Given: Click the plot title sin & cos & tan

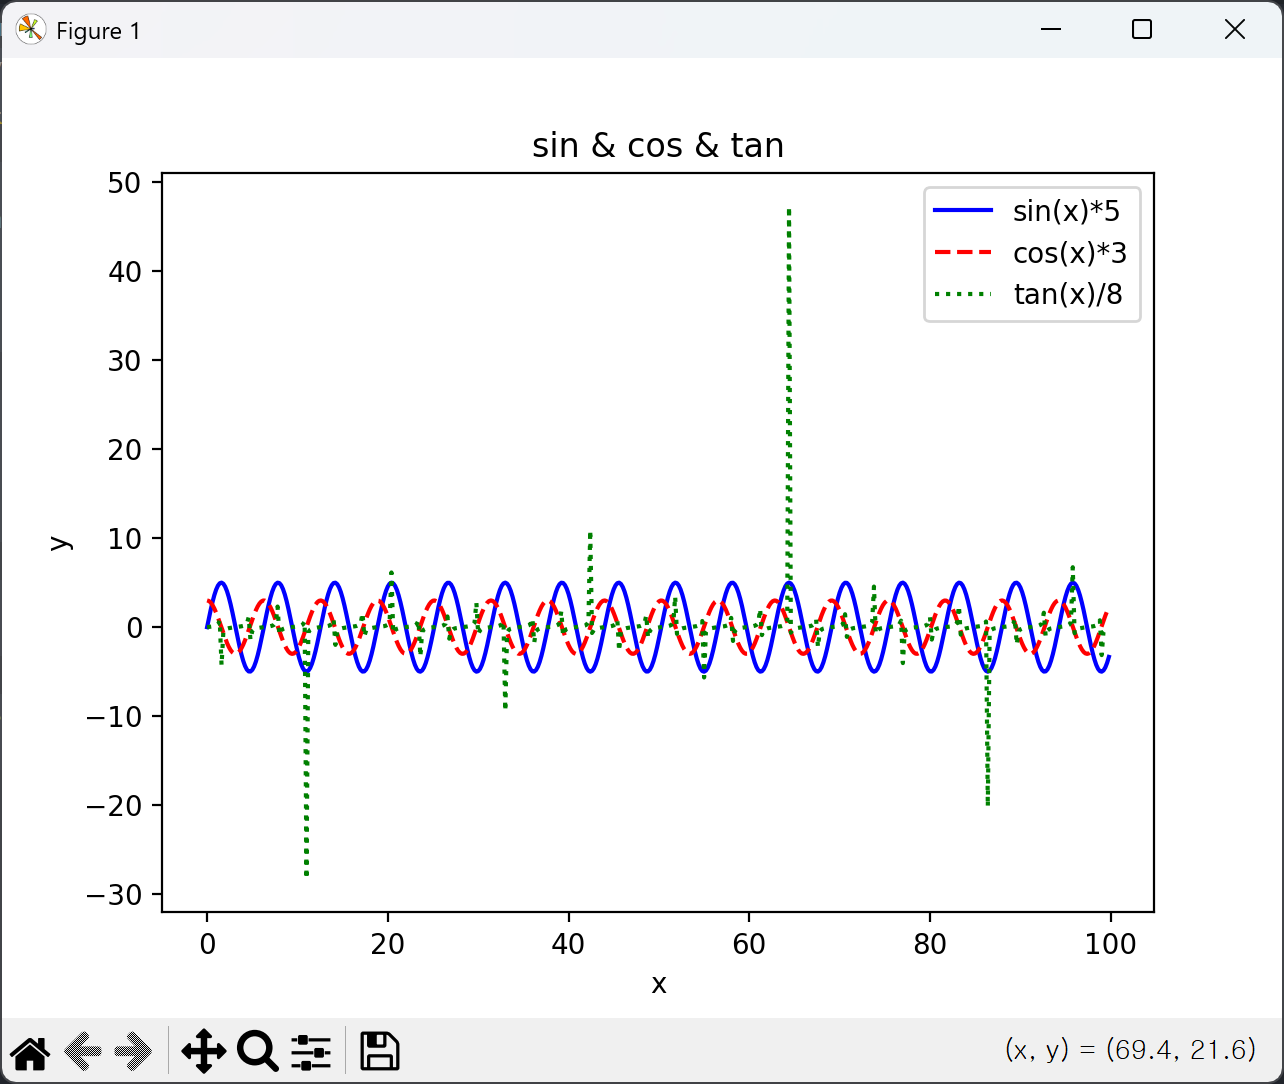Looking at the screenshot, I should click(658, 146).
